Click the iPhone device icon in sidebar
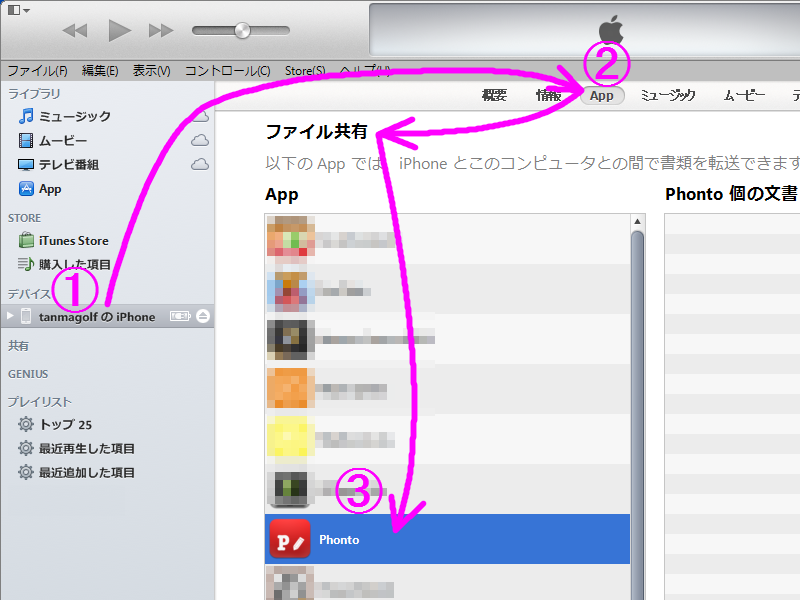Image resolution: width=800 pixels, height=600 pixels. pos(26,316)
